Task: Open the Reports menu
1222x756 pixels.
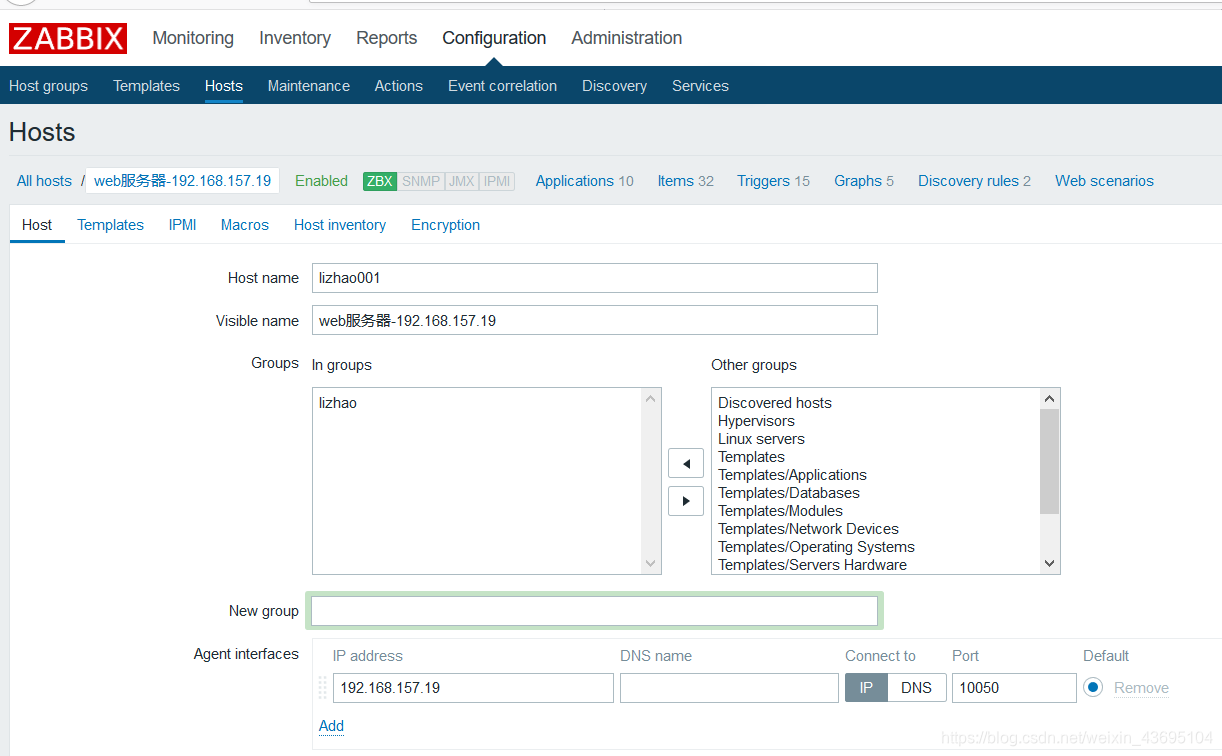Action: tap(387, 38)
